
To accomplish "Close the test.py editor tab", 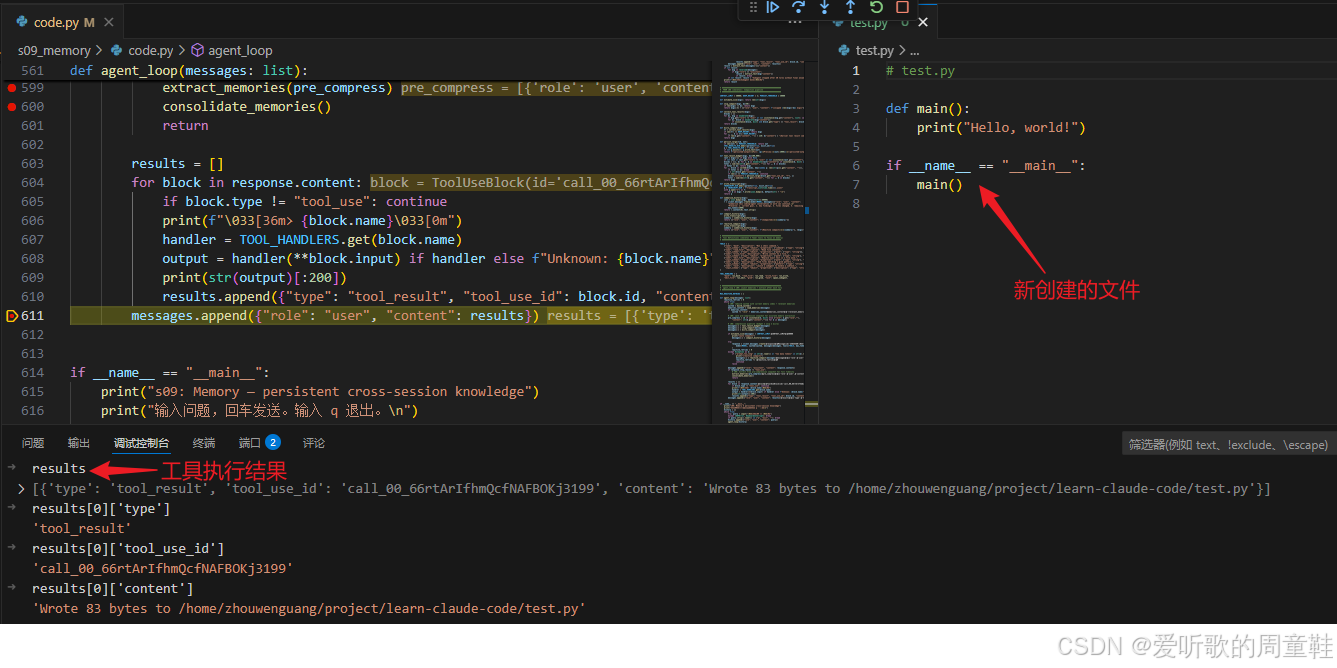I will pos(923,22).
